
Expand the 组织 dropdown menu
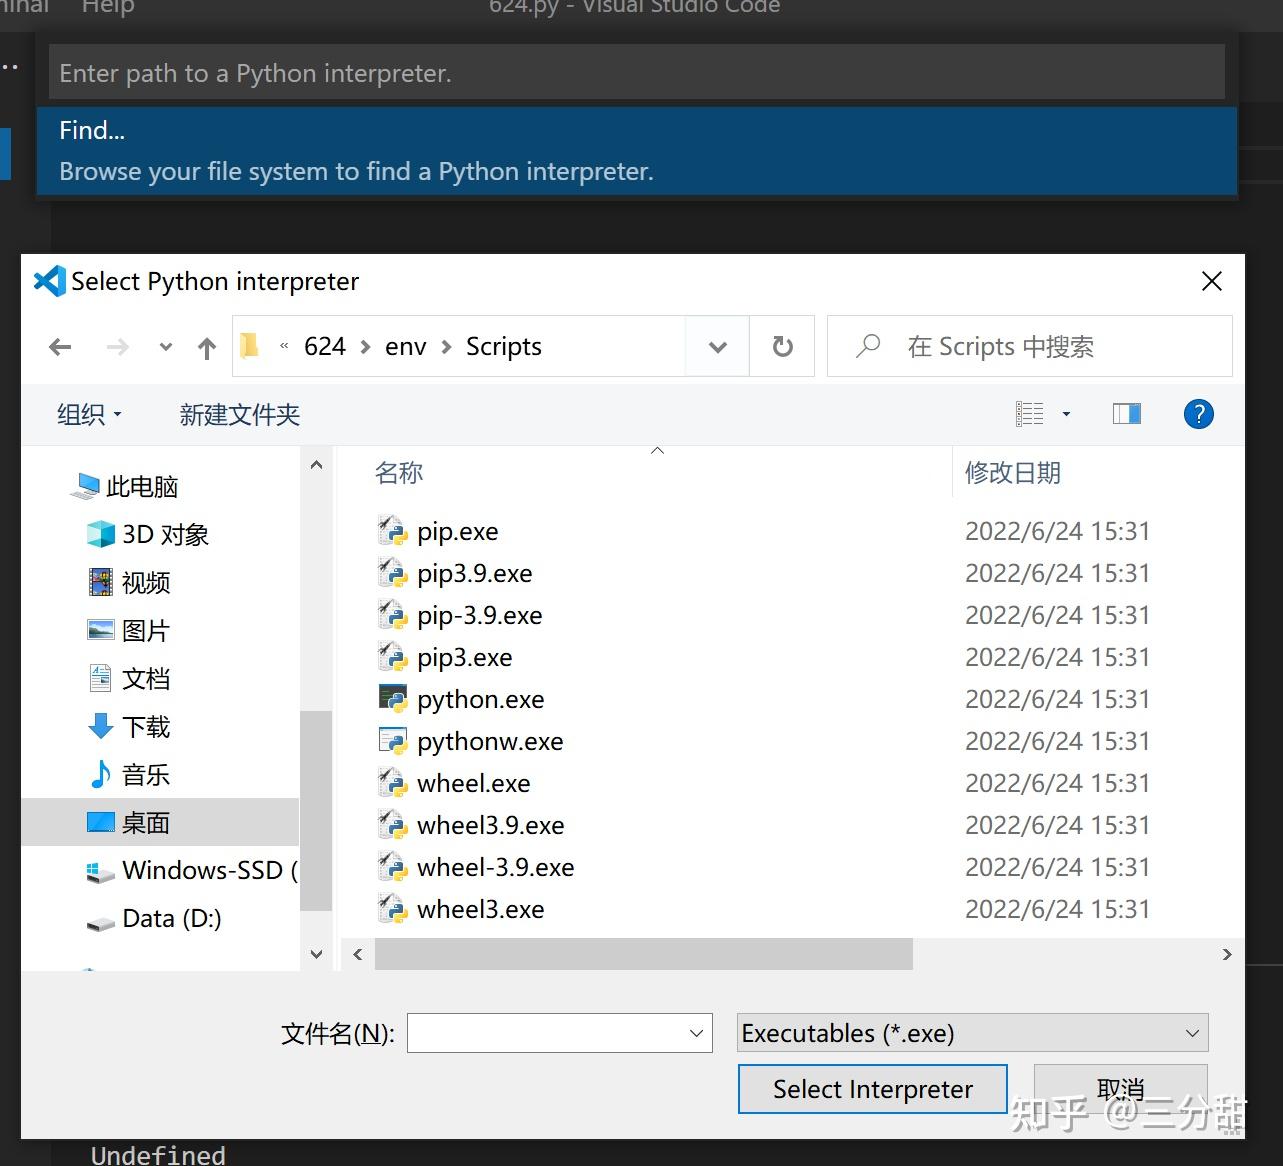click(x=88, y=414)
